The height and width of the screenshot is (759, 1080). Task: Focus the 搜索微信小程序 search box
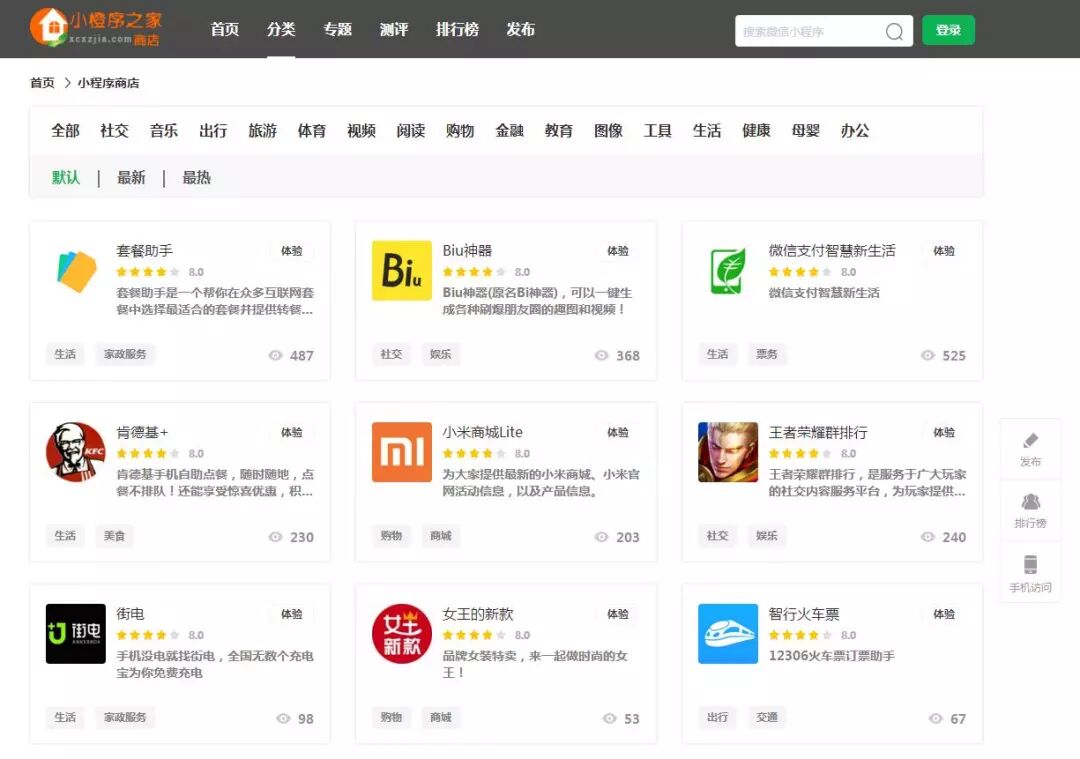[824, 31]
